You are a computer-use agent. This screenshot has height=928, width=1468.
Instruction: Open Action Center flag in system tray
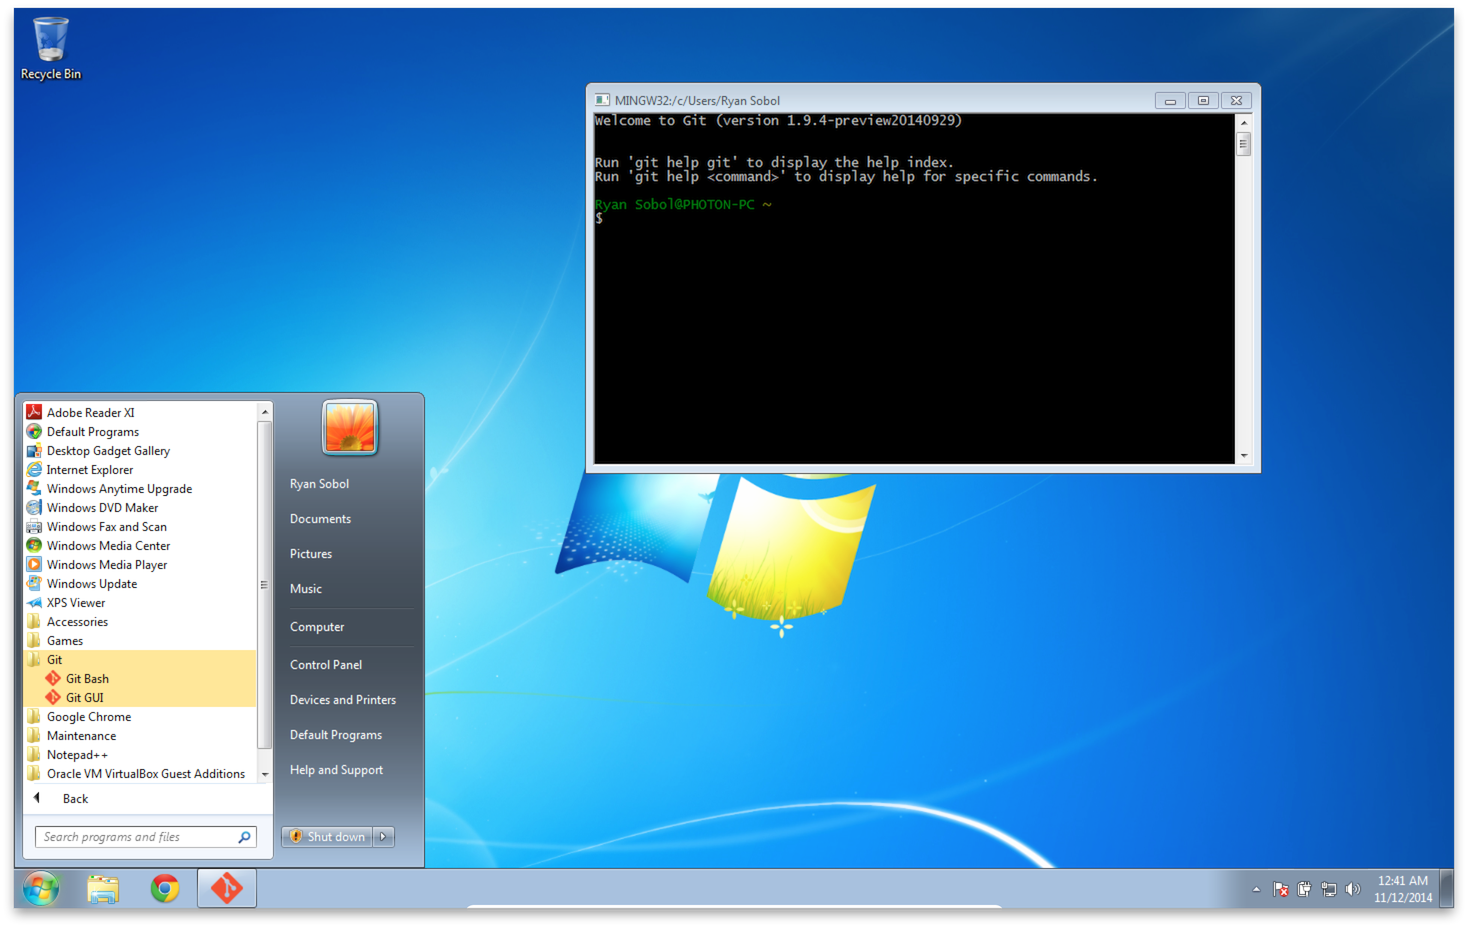coord(1280,889)
